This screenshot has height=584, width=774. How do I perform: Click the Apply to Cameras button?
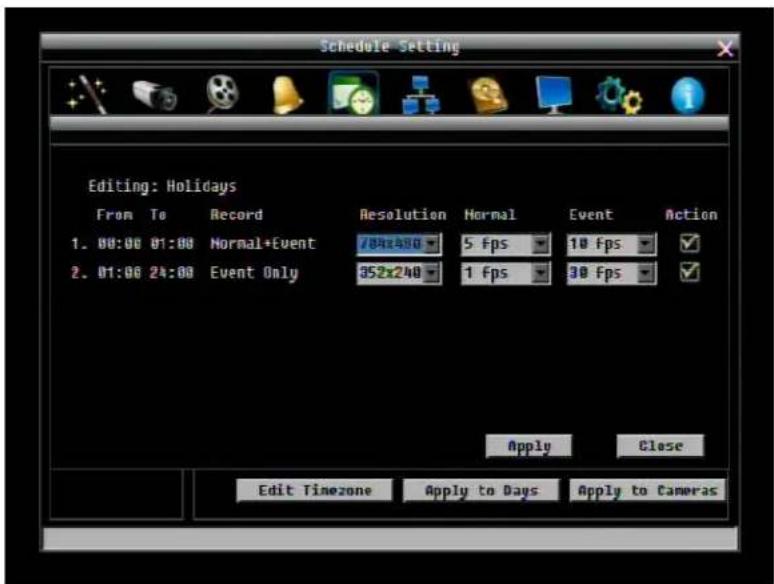point(647,490)
